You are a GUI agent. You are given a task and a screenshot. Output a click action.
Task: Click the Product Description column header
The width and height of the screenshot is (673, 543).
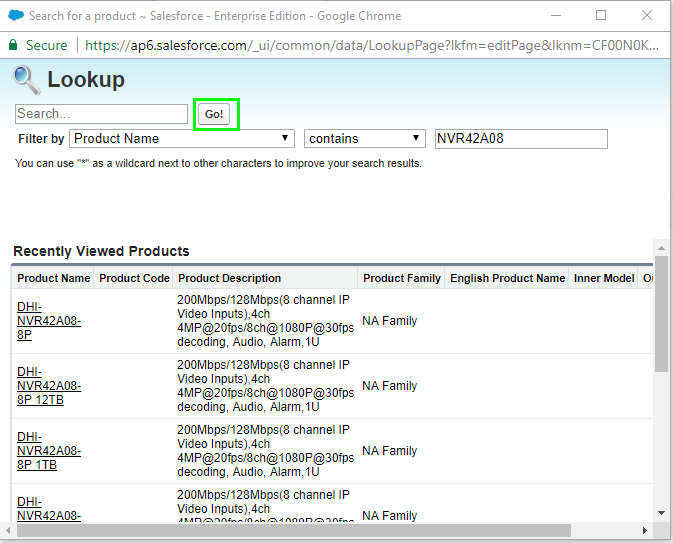pos(230,278)
